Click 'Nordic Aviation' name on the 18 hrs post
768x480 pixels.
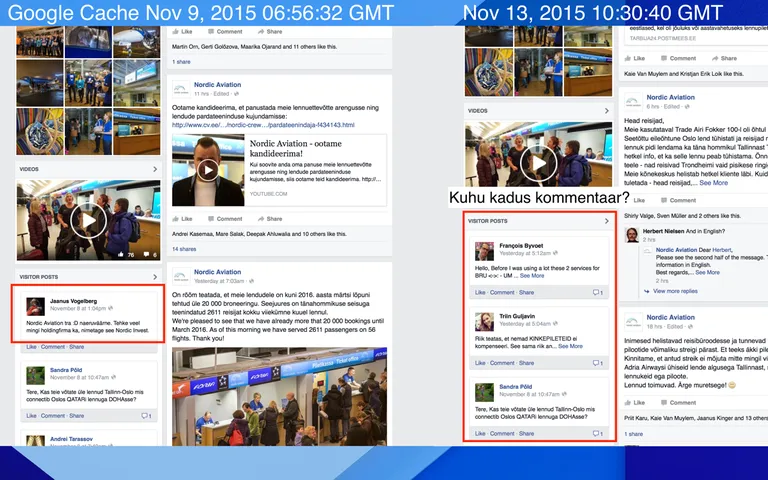coord(671,317)
